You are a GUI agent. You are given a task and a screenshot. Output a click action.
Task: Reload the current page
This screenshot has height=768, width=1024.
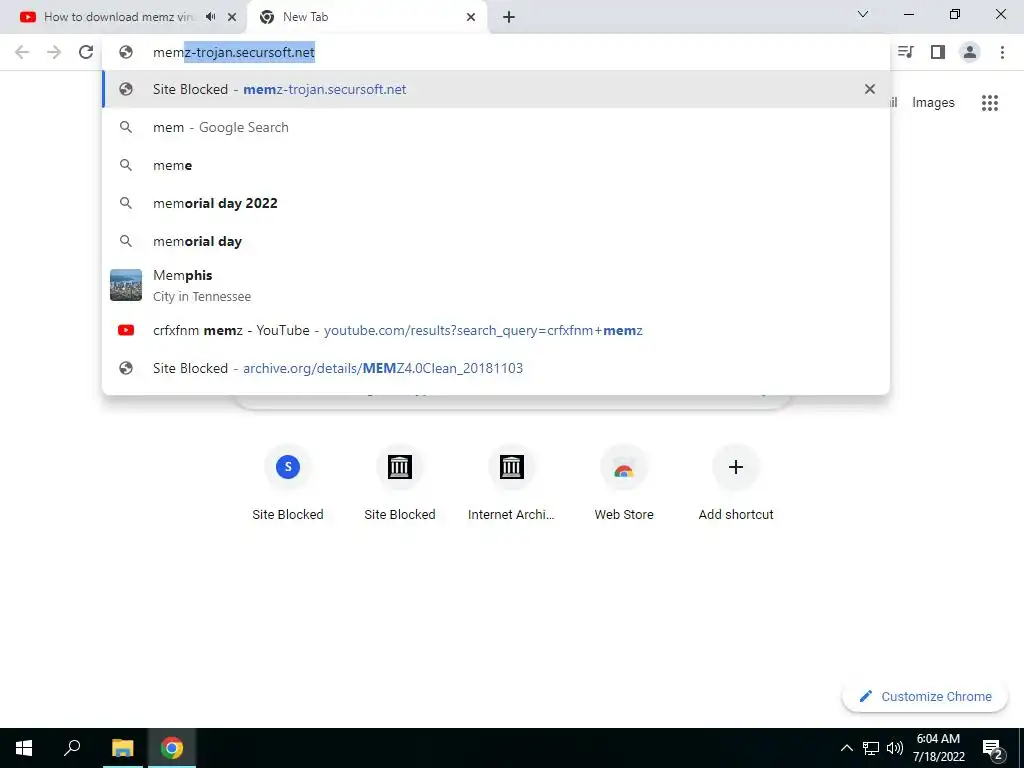[86, 52]
